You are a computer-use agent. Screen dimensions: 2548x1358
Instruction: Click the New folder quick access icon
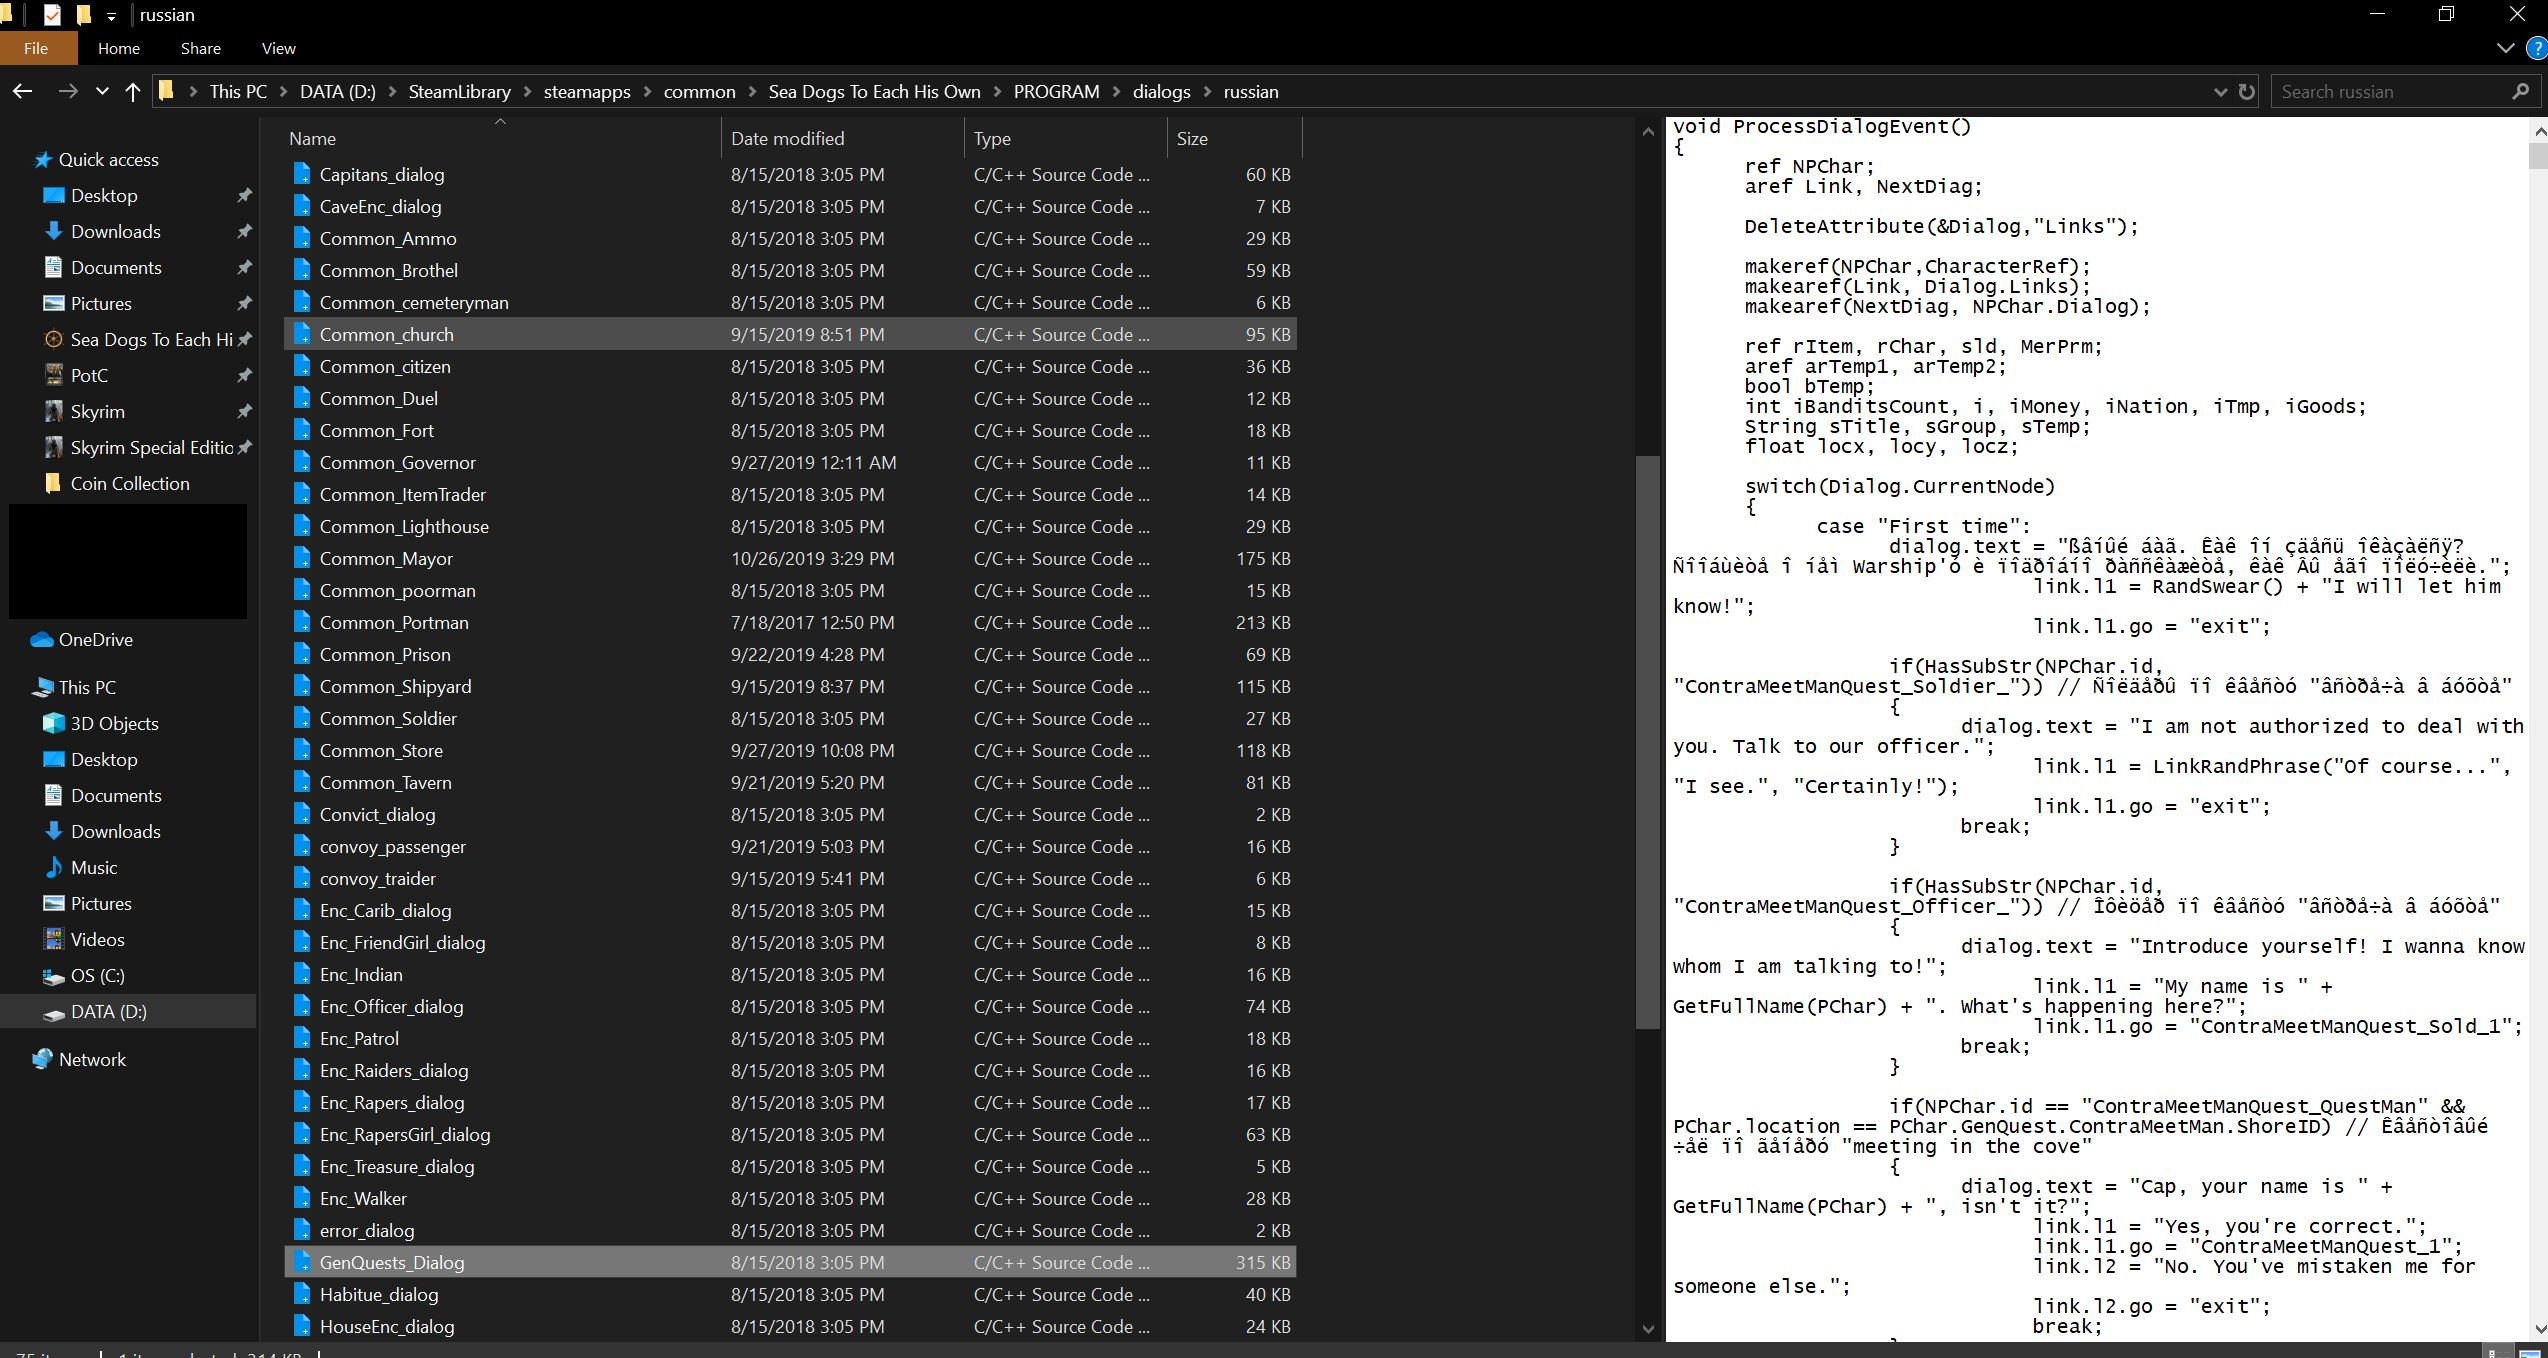click(x=84, y=15)
